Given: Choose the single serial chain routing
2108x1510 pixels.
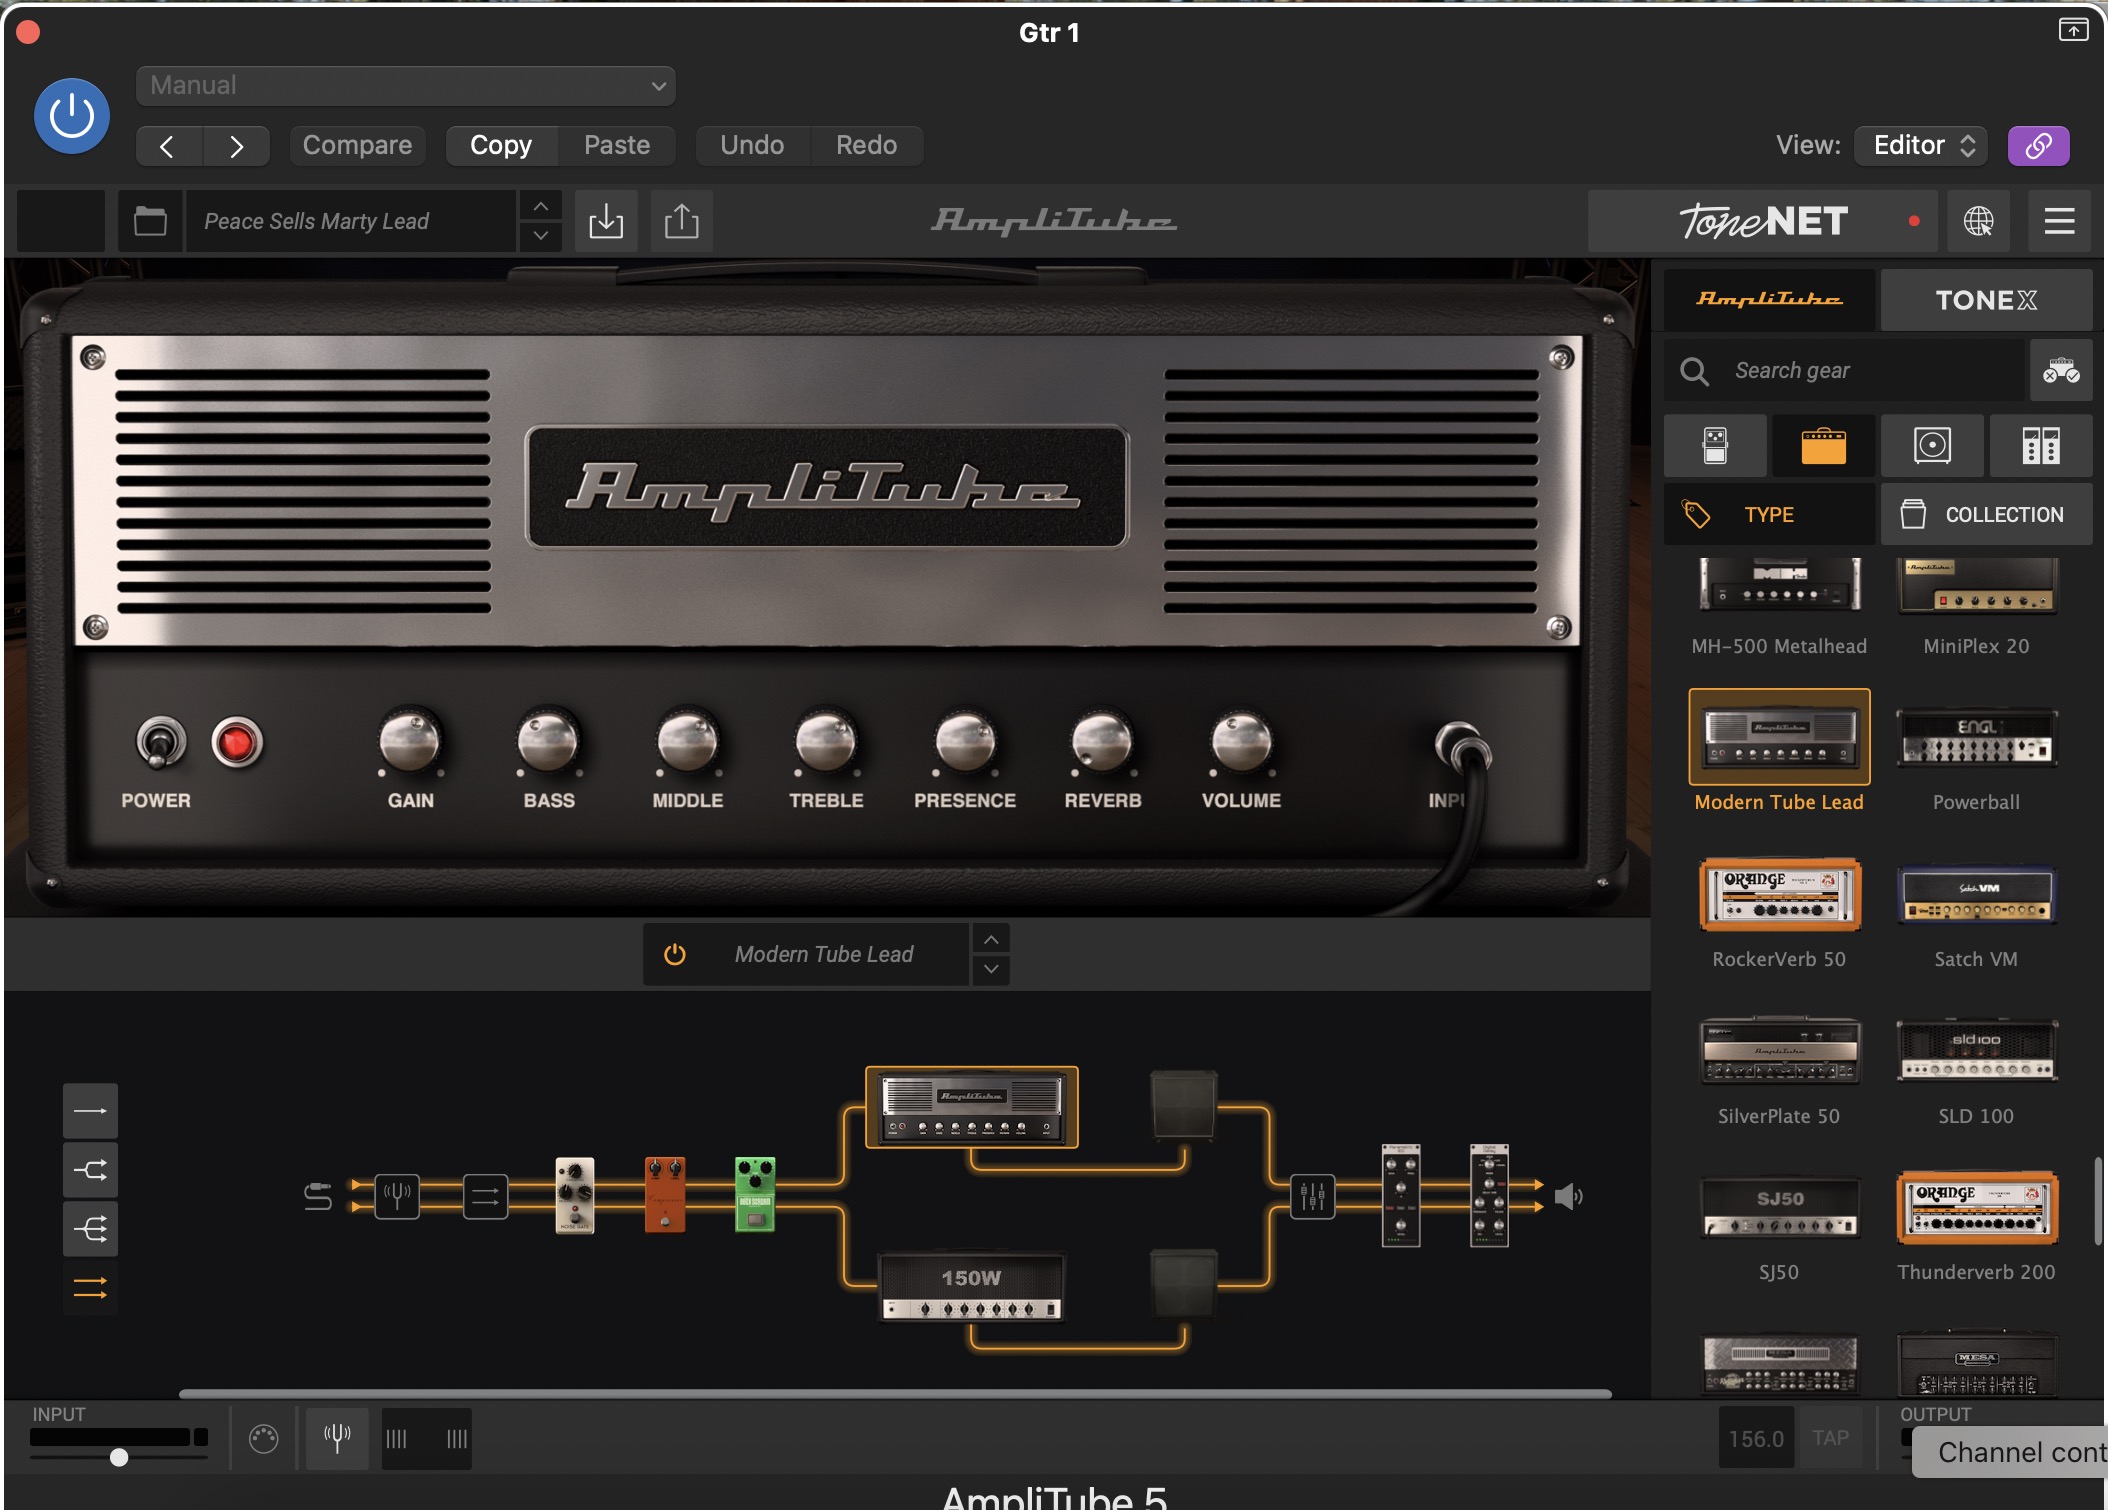Looking at the screenshot, I should (90, 1111).
